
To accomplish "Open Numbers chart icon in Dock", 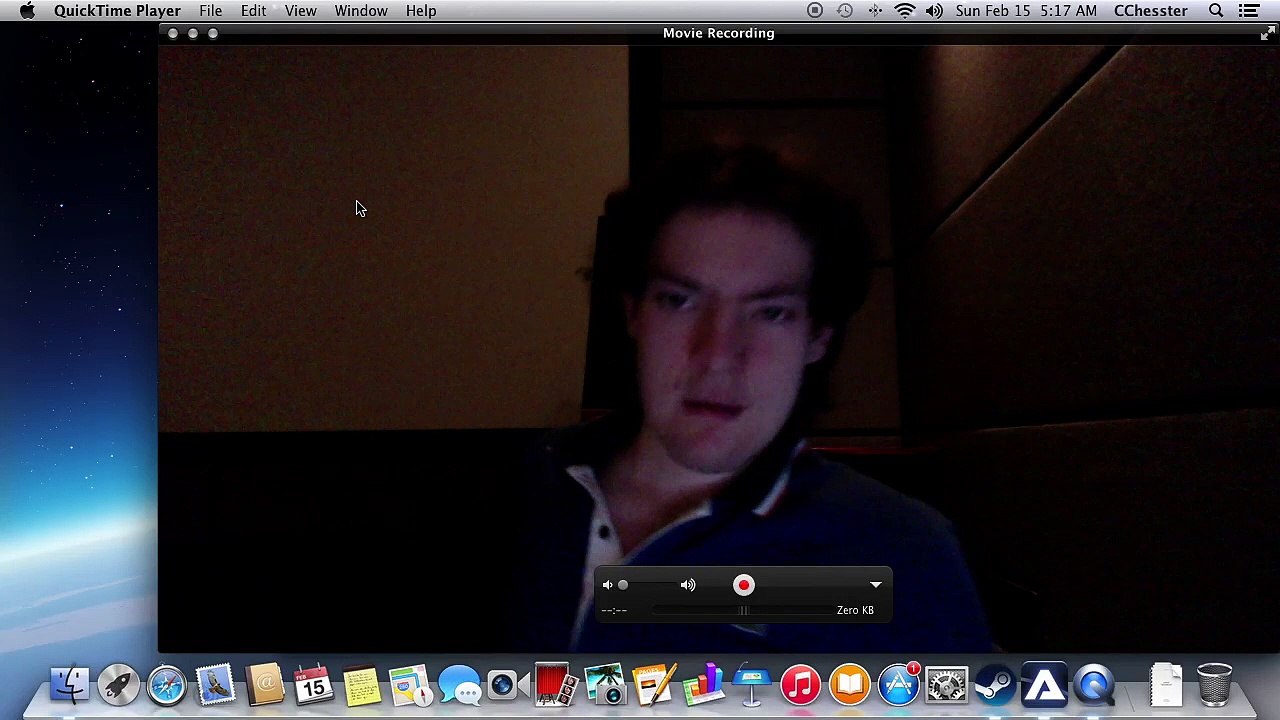I will pos(703,686).
